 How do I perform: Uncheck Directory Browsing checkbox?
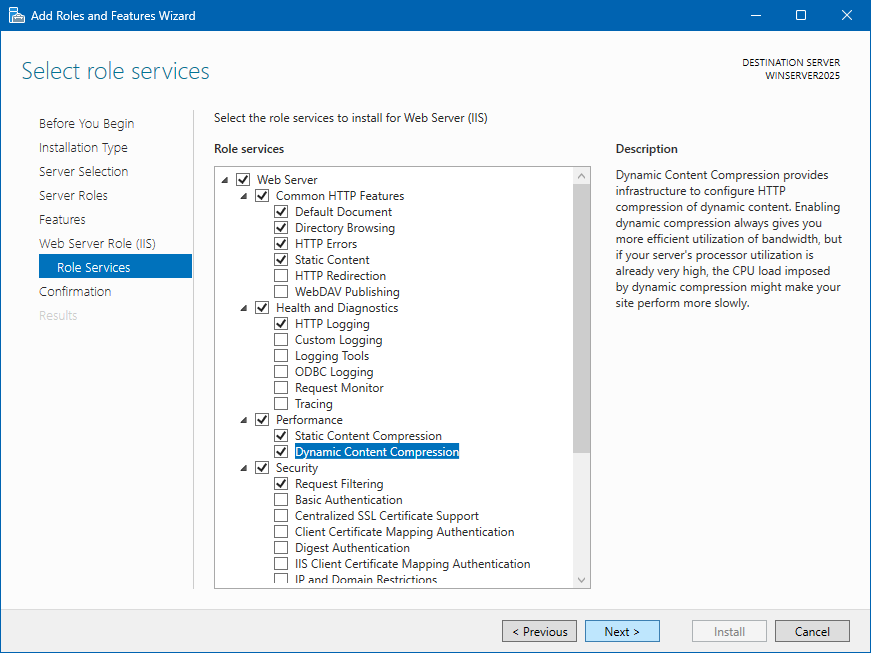click(281, 228)
